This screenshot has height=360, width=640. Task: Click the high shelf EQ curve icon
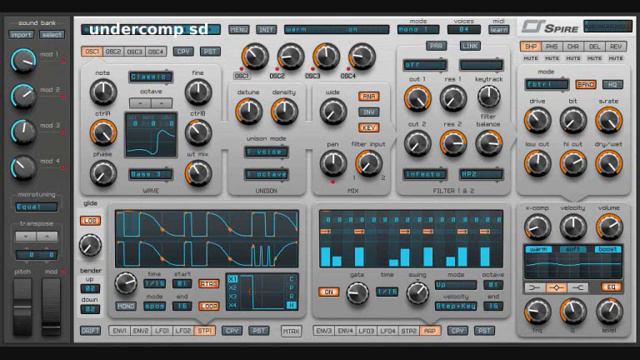tap(577, 288)
